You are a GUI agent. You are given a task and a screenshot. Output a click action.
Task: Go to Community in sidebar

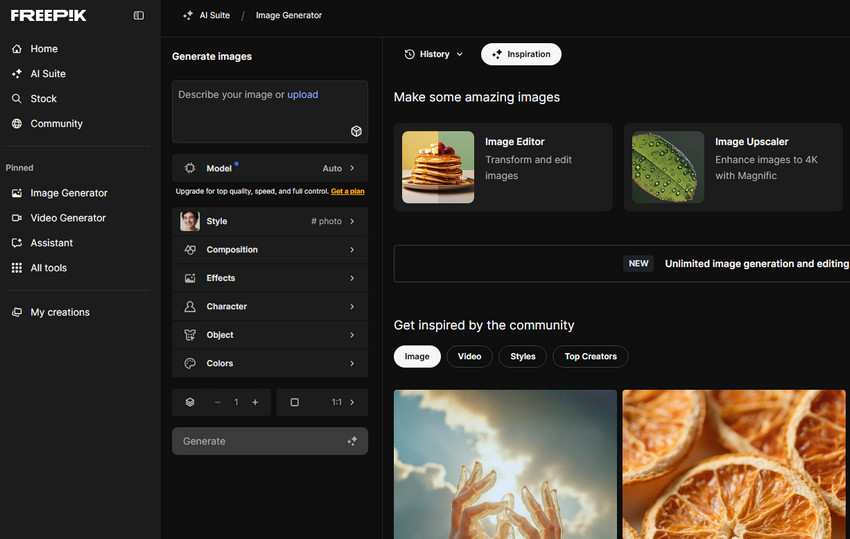(x=56, y=124)
